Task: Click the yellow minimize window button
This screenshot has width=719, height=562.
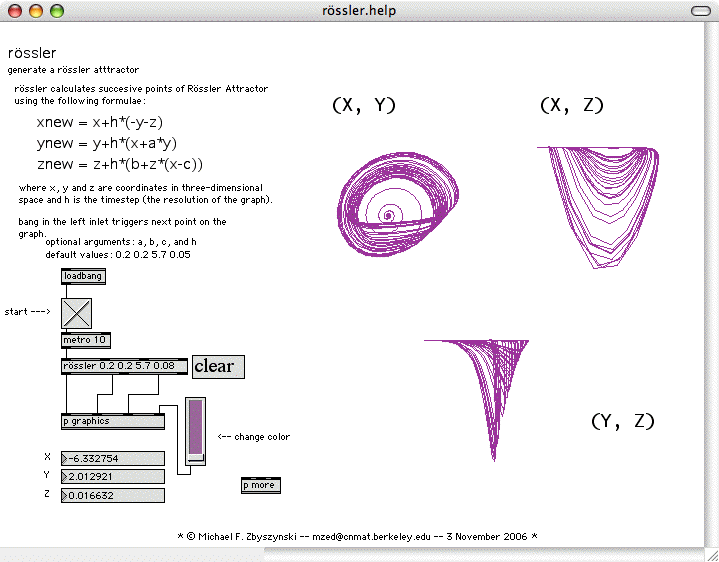Action: point(36,11)
